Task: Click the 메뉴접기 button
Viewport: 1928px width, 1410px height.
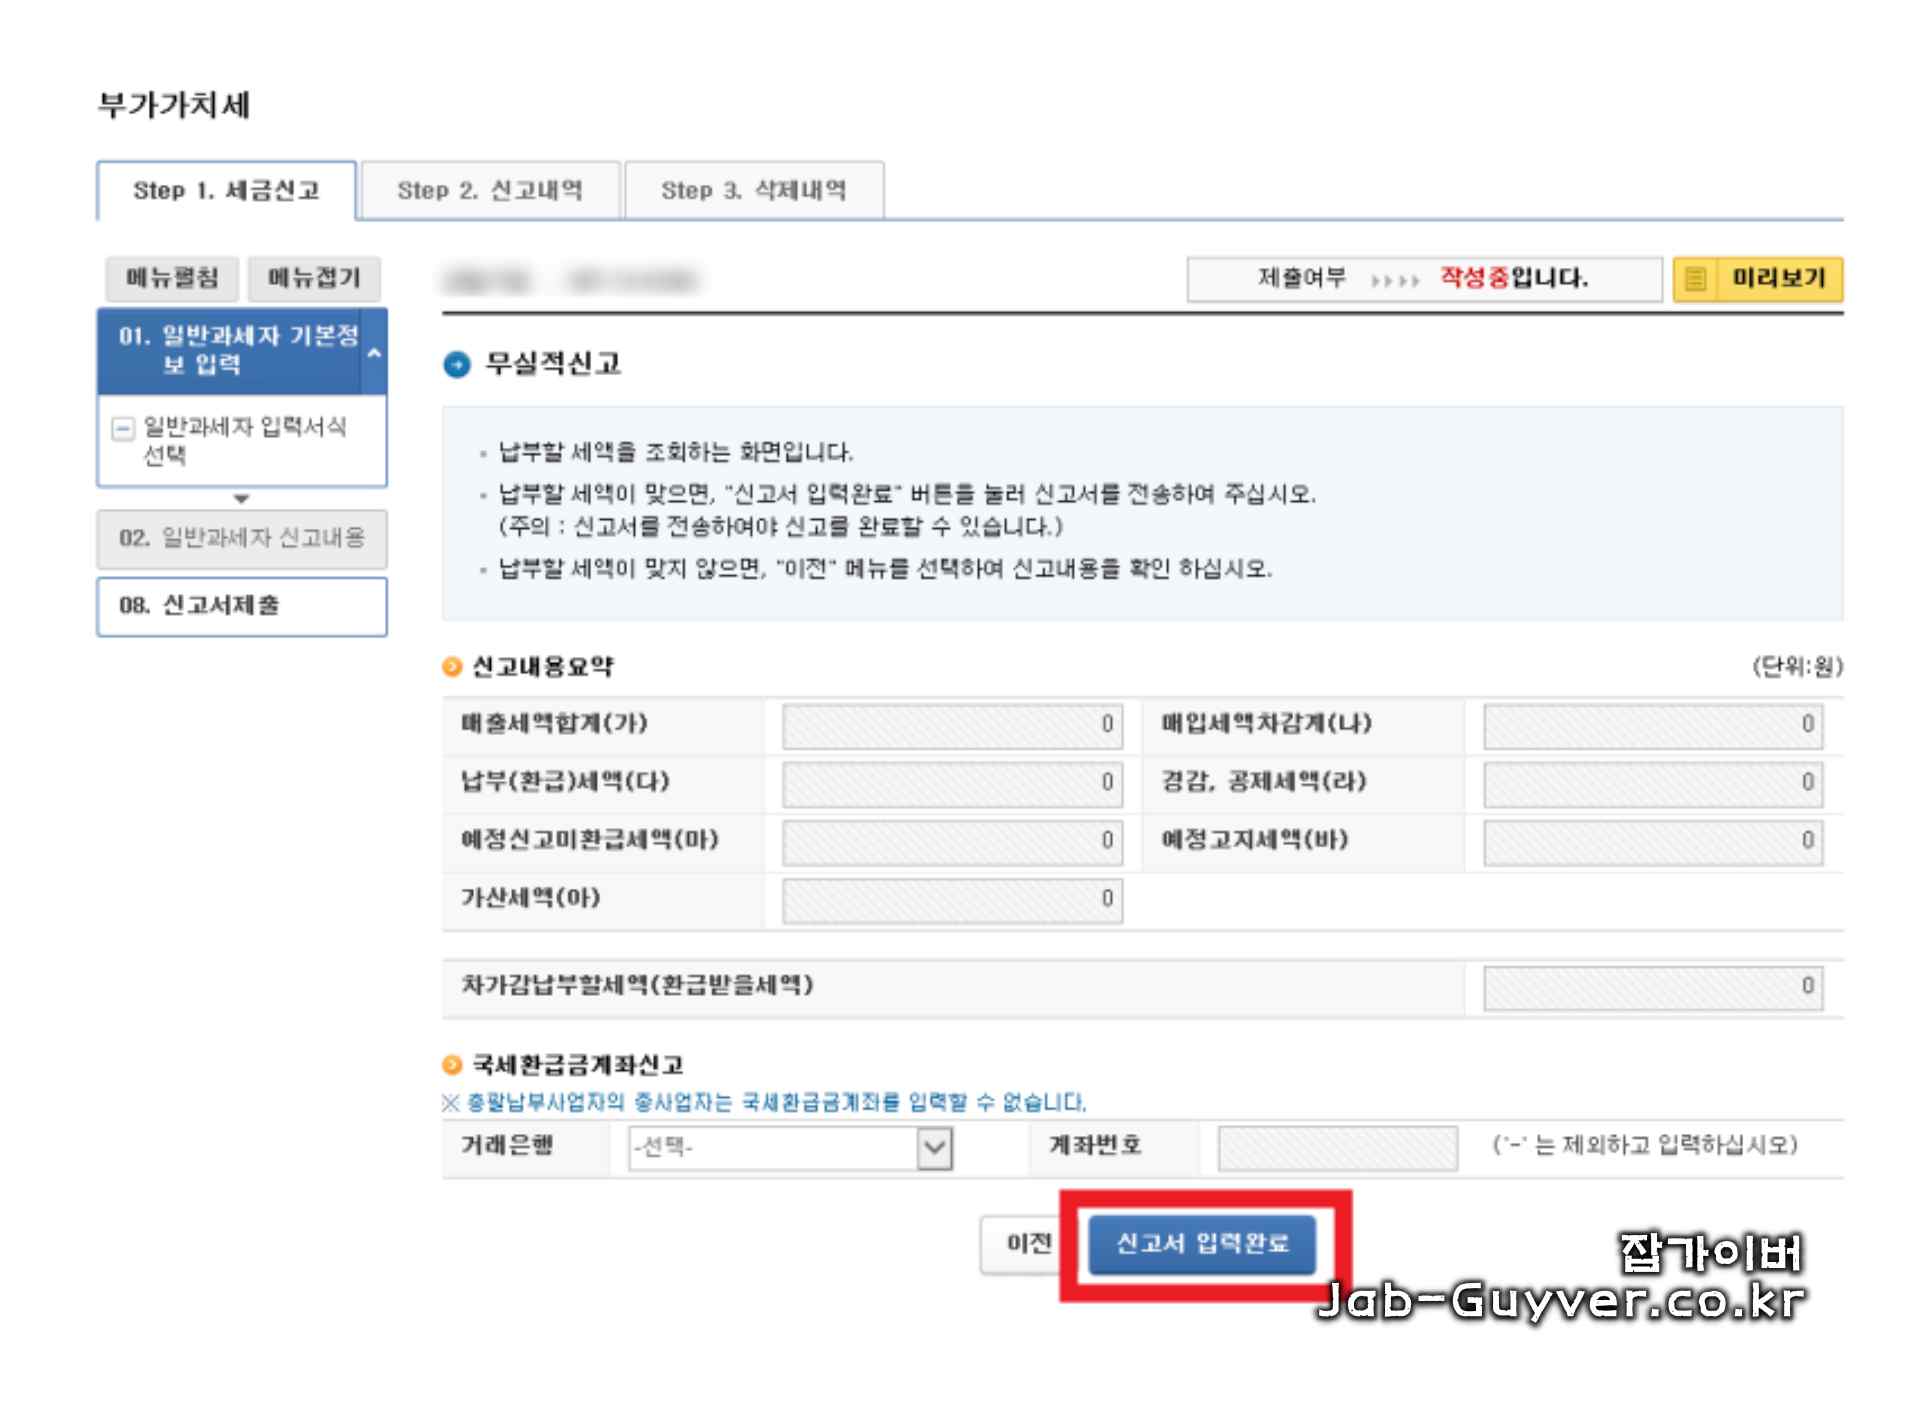Action: 314,278
